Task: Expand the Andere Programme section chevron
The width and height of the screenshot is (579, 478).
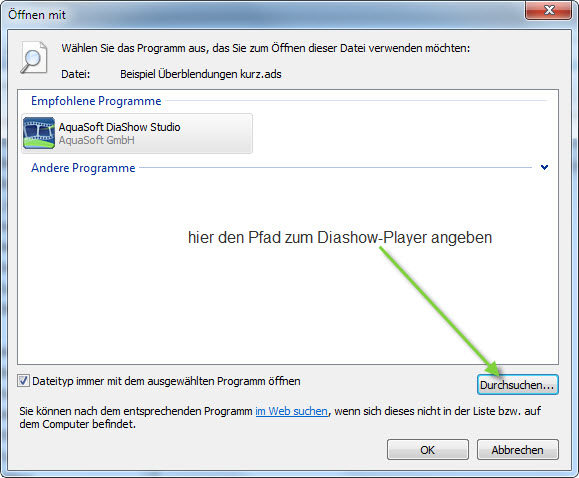Action: [x=544, y=167]
